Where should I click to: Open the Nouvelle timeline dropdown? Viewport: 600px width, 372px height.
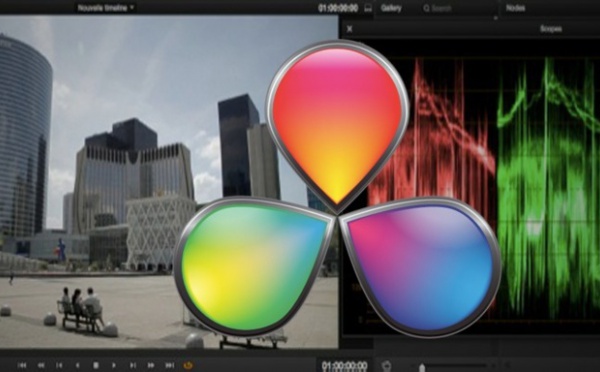pyautogui.click(x=106, y=8)
